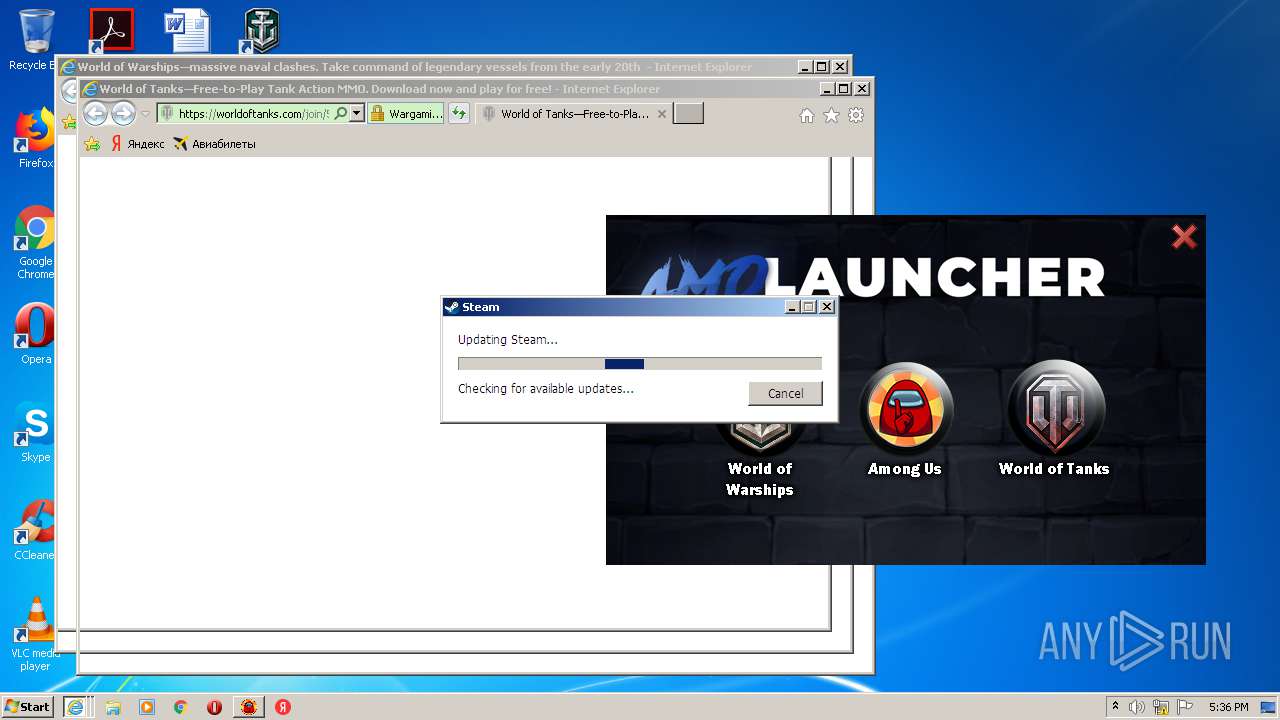The width and height of the screenshot is (1280, 720).
Task: Open Favorites star in Internet Explorer
Action: click(x=831, y=116)
